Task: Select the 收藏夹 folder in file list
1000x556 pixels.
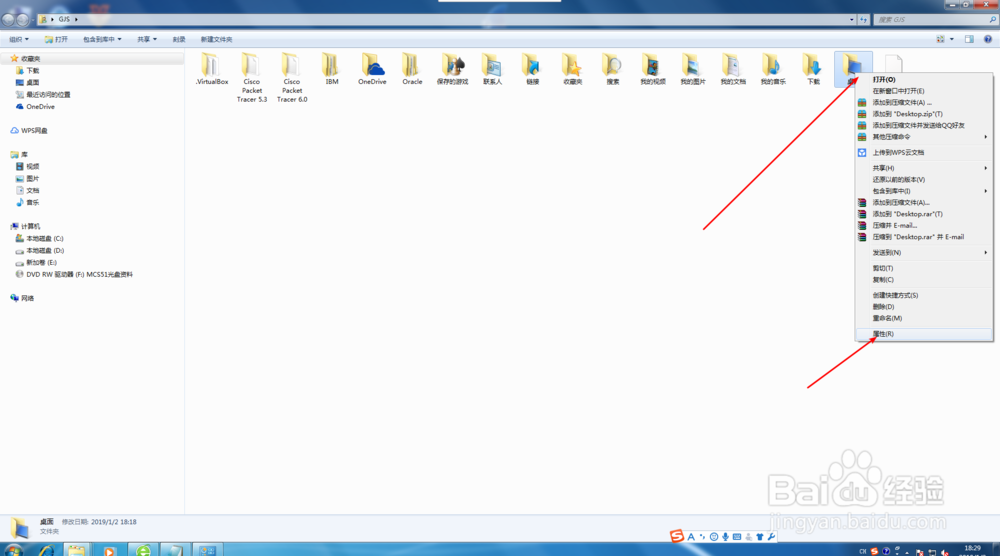Action: tap(572, 69)
